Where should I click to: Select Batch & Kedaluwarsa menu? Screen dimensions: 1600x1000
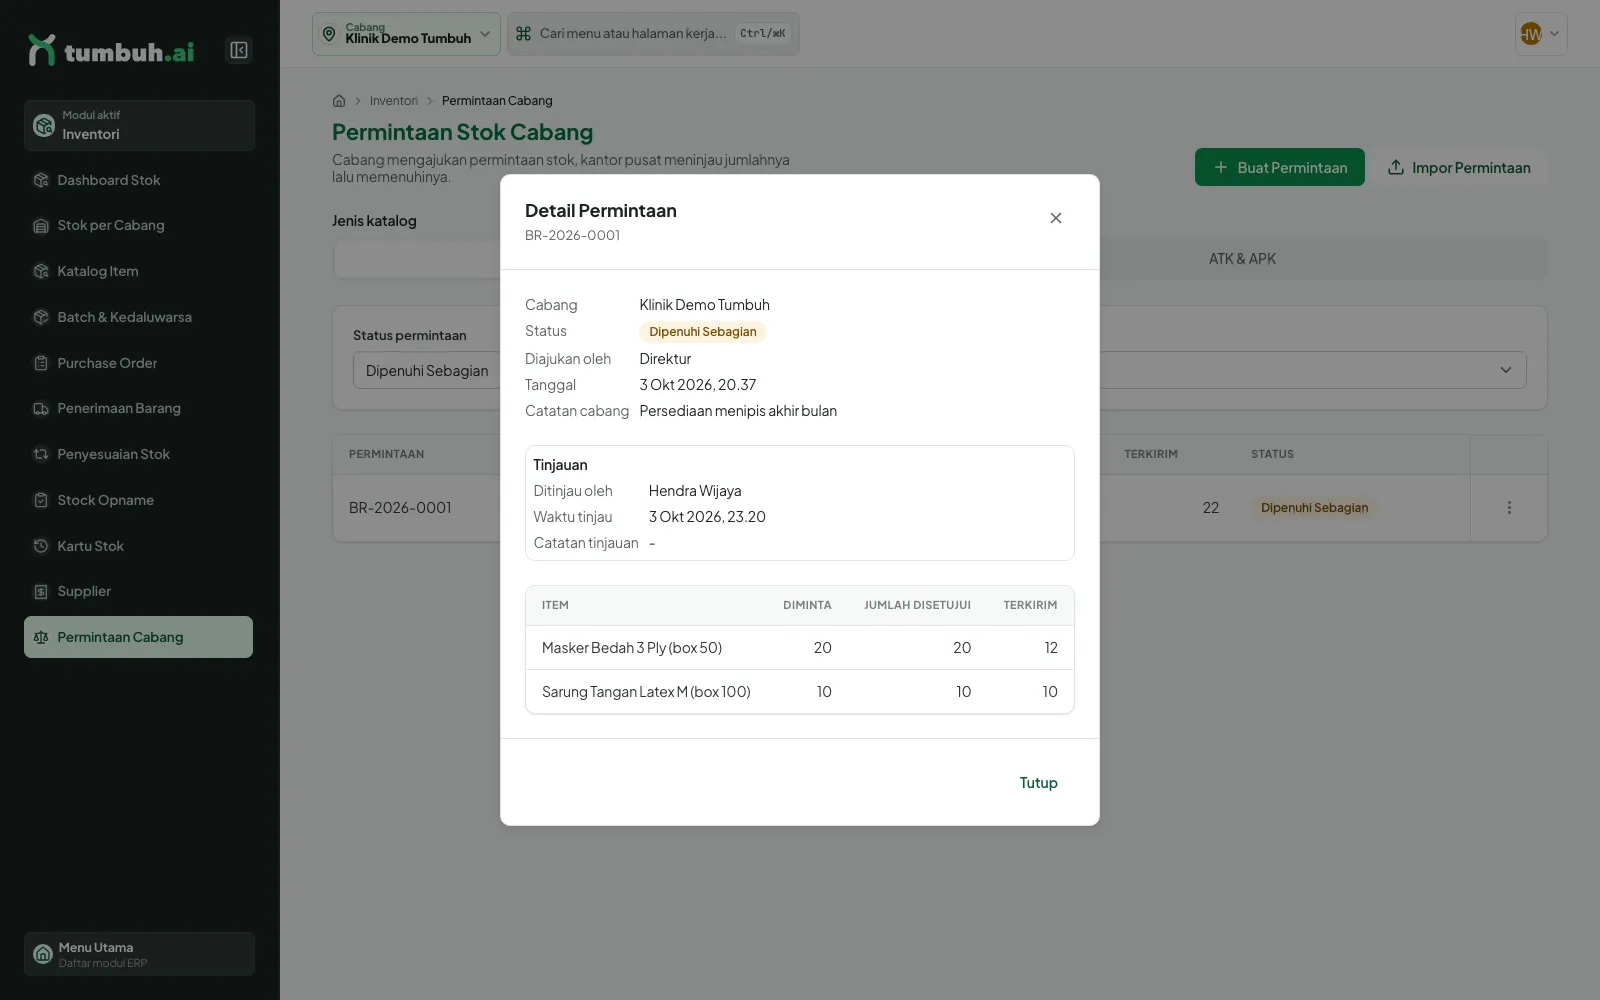click(139, 317)
